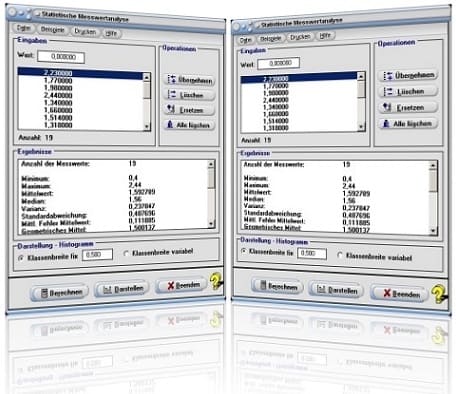The width and height of the screenshot is (456, 394).
Task: Open the Hilfe menu in right window
Action: point(325,35)
